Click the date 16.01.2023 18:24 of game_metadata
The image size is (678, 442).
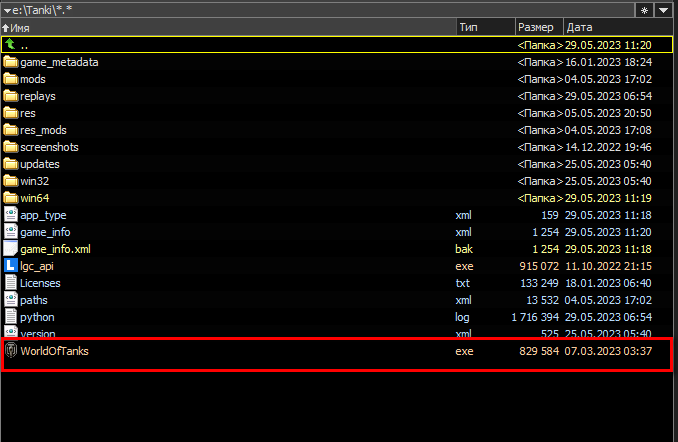[x=608, y=62]
